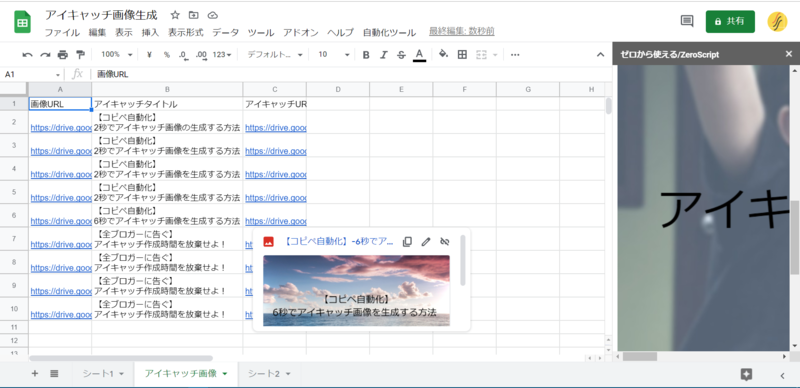Screen dimensions: 800x388
Task: Switch to the シート2 tab
Action: pyautogui.click(x=264, y=374)
